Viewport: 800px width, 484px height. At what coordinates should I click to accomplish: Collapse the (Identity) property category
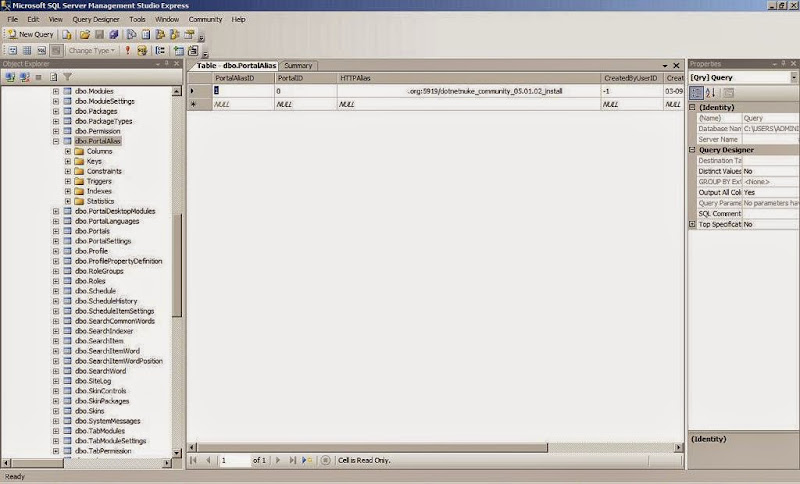tap(692, 107)
